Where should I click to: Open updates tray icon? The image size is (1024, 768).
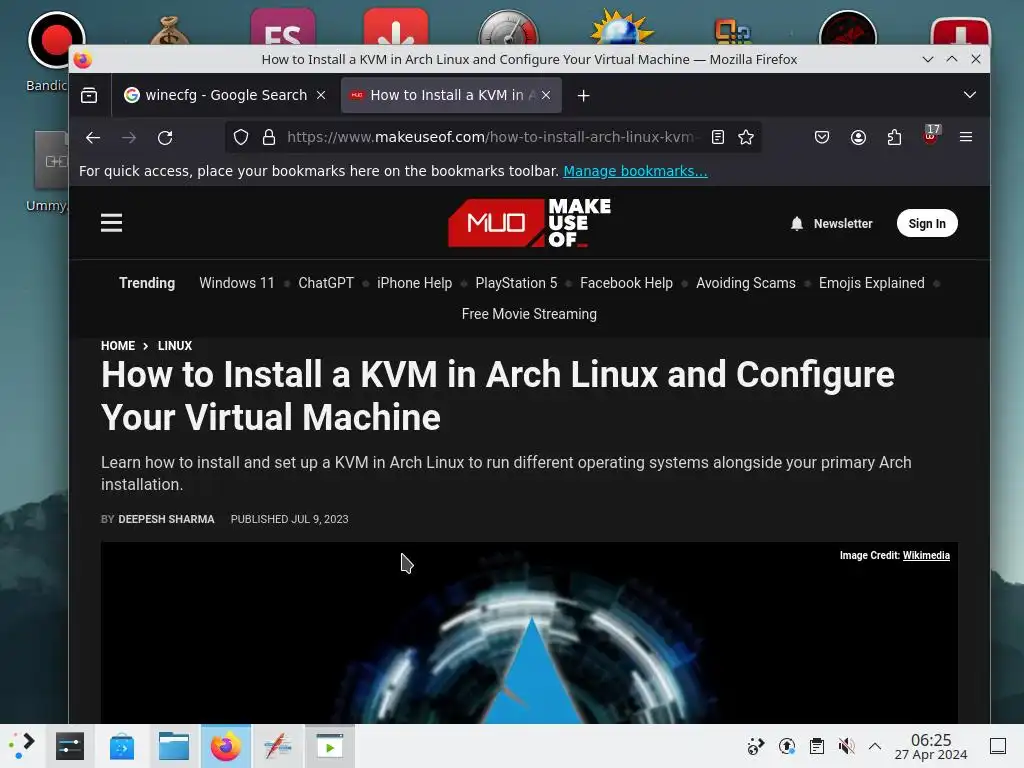click(x=787, y=746)
